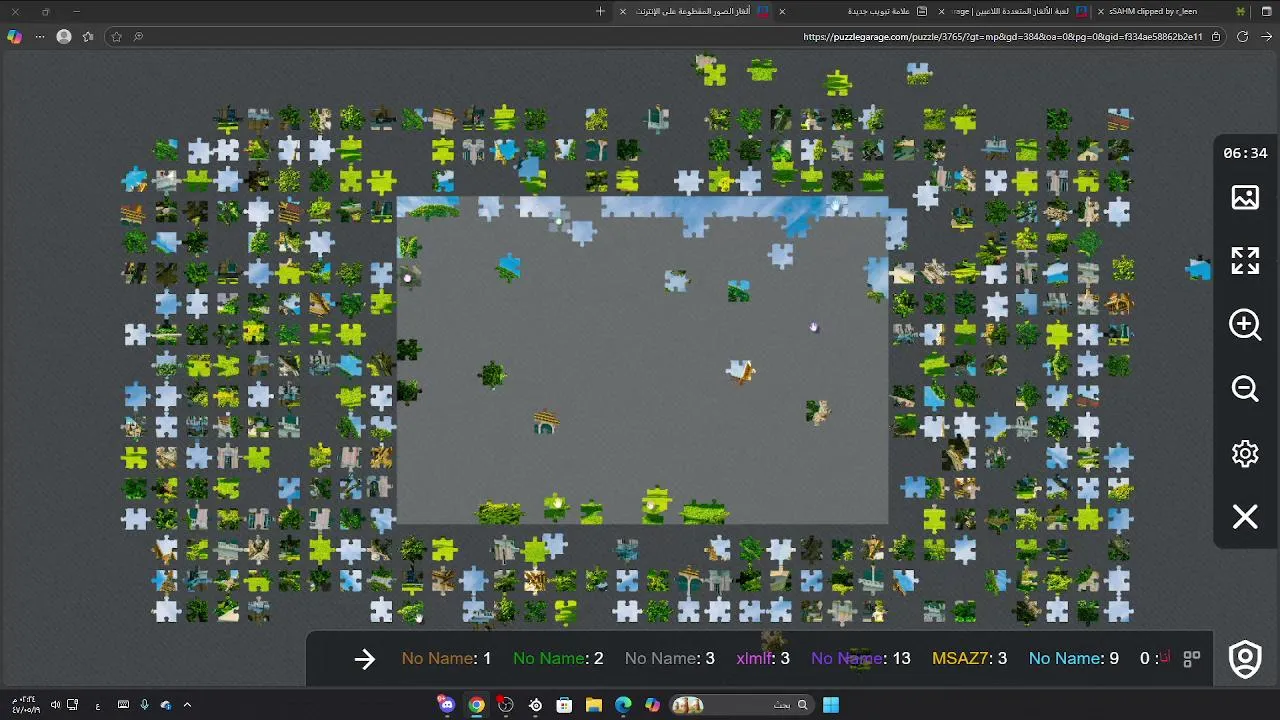Open the Copilot icon in browser

[14, 37]
